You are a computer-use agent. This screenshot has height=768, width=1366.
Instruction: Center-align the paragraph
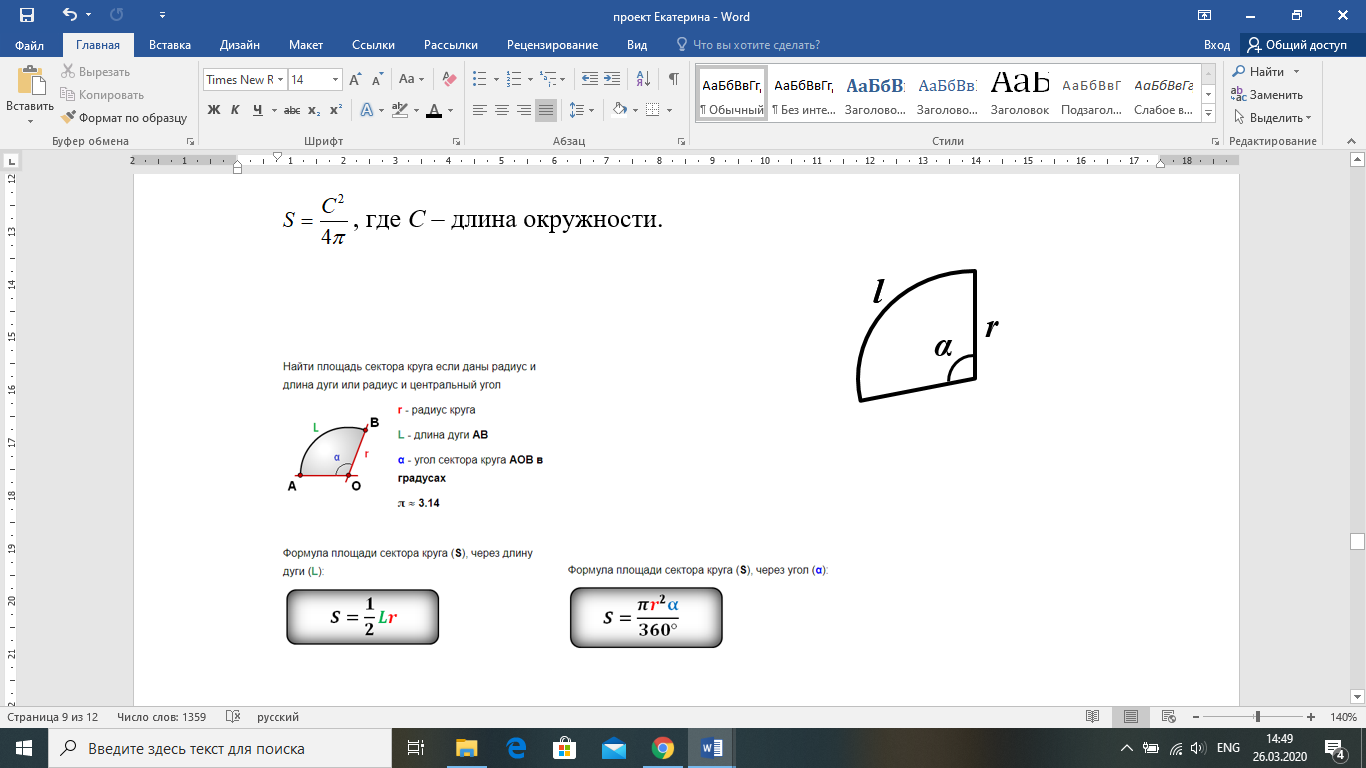click(501, 110)
